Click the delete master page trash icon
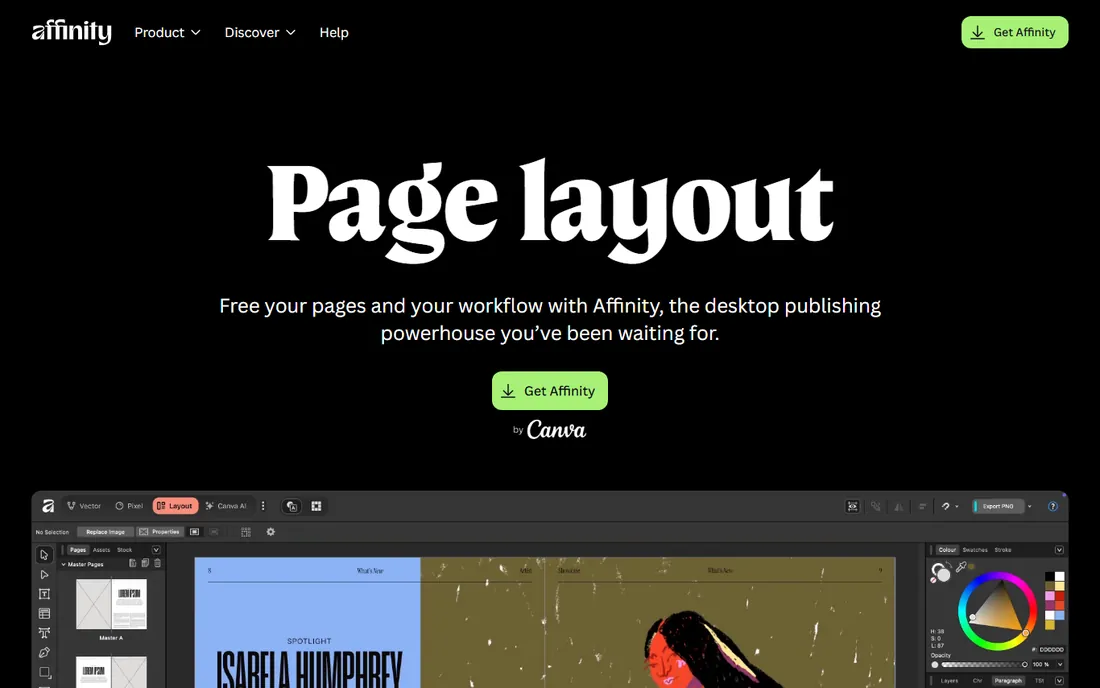 pos(157,563)
